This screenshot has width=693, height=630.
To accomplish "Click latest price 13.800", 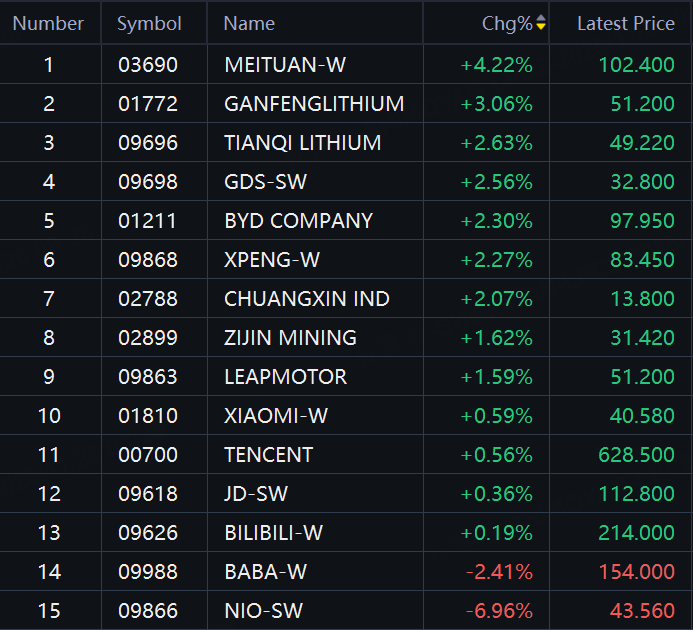I will tap(642, 299).
